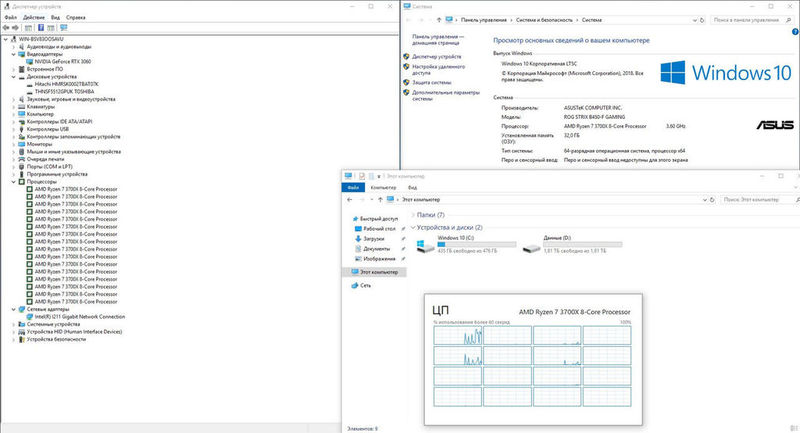Screen dimensions: 800x433
Task: Click the Properties icon in Explorer quick access toolbar
Action: coord(362,176)
